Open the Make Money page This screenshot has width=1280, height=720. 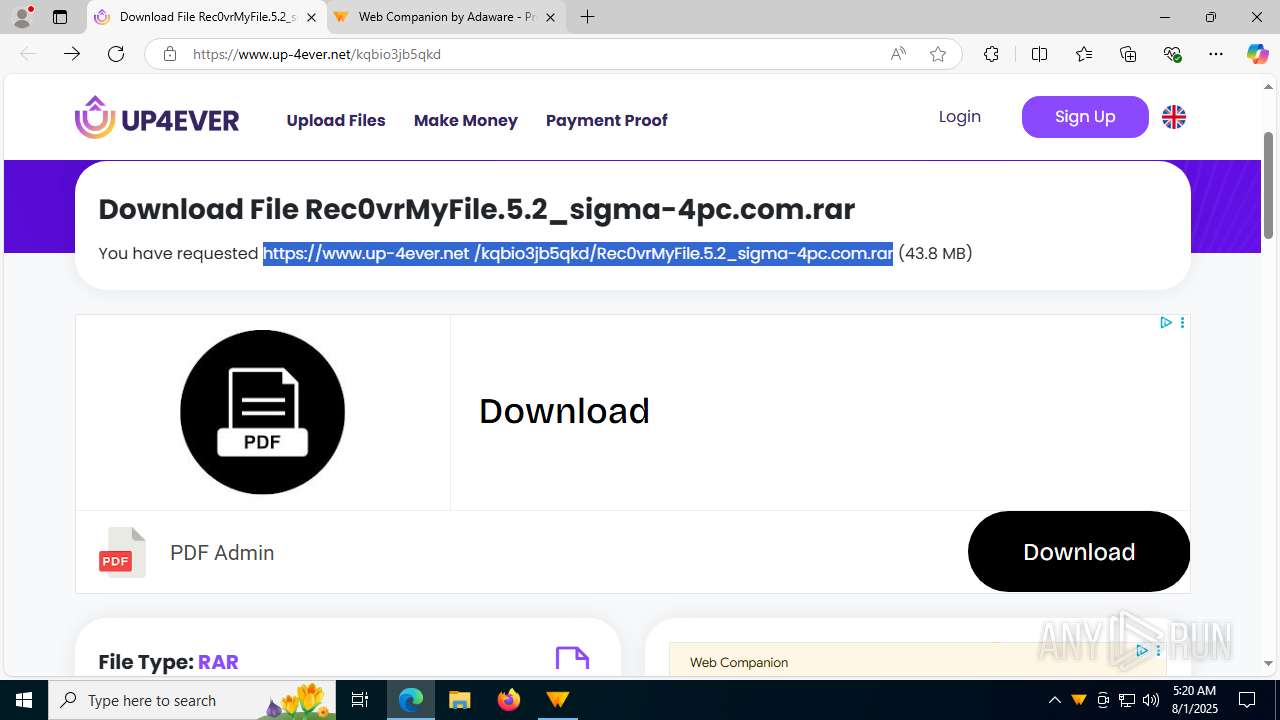pyautogui.click(x=466, y=120)
